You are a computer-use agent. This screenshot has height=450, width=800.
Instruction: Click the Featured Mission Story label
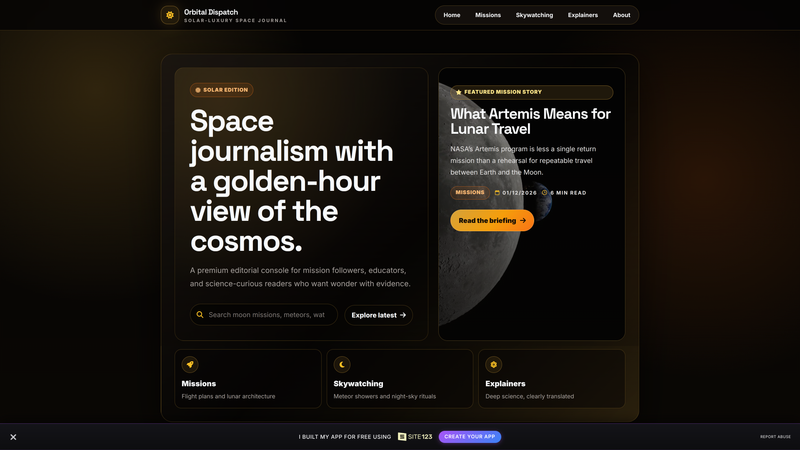click(503, 92)
